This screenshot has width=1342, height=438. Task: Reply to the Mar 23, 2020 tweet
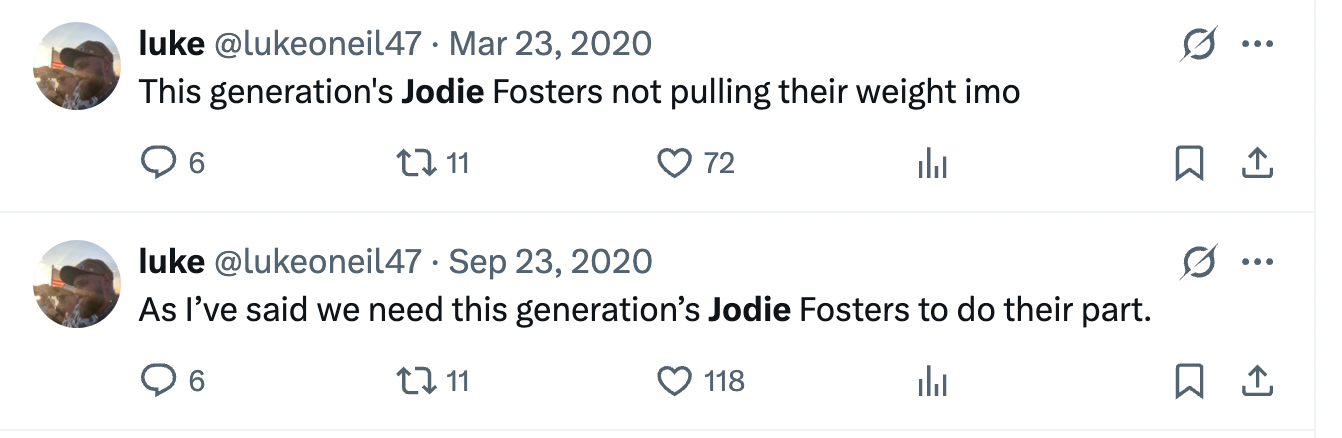(x=159, y=163)
